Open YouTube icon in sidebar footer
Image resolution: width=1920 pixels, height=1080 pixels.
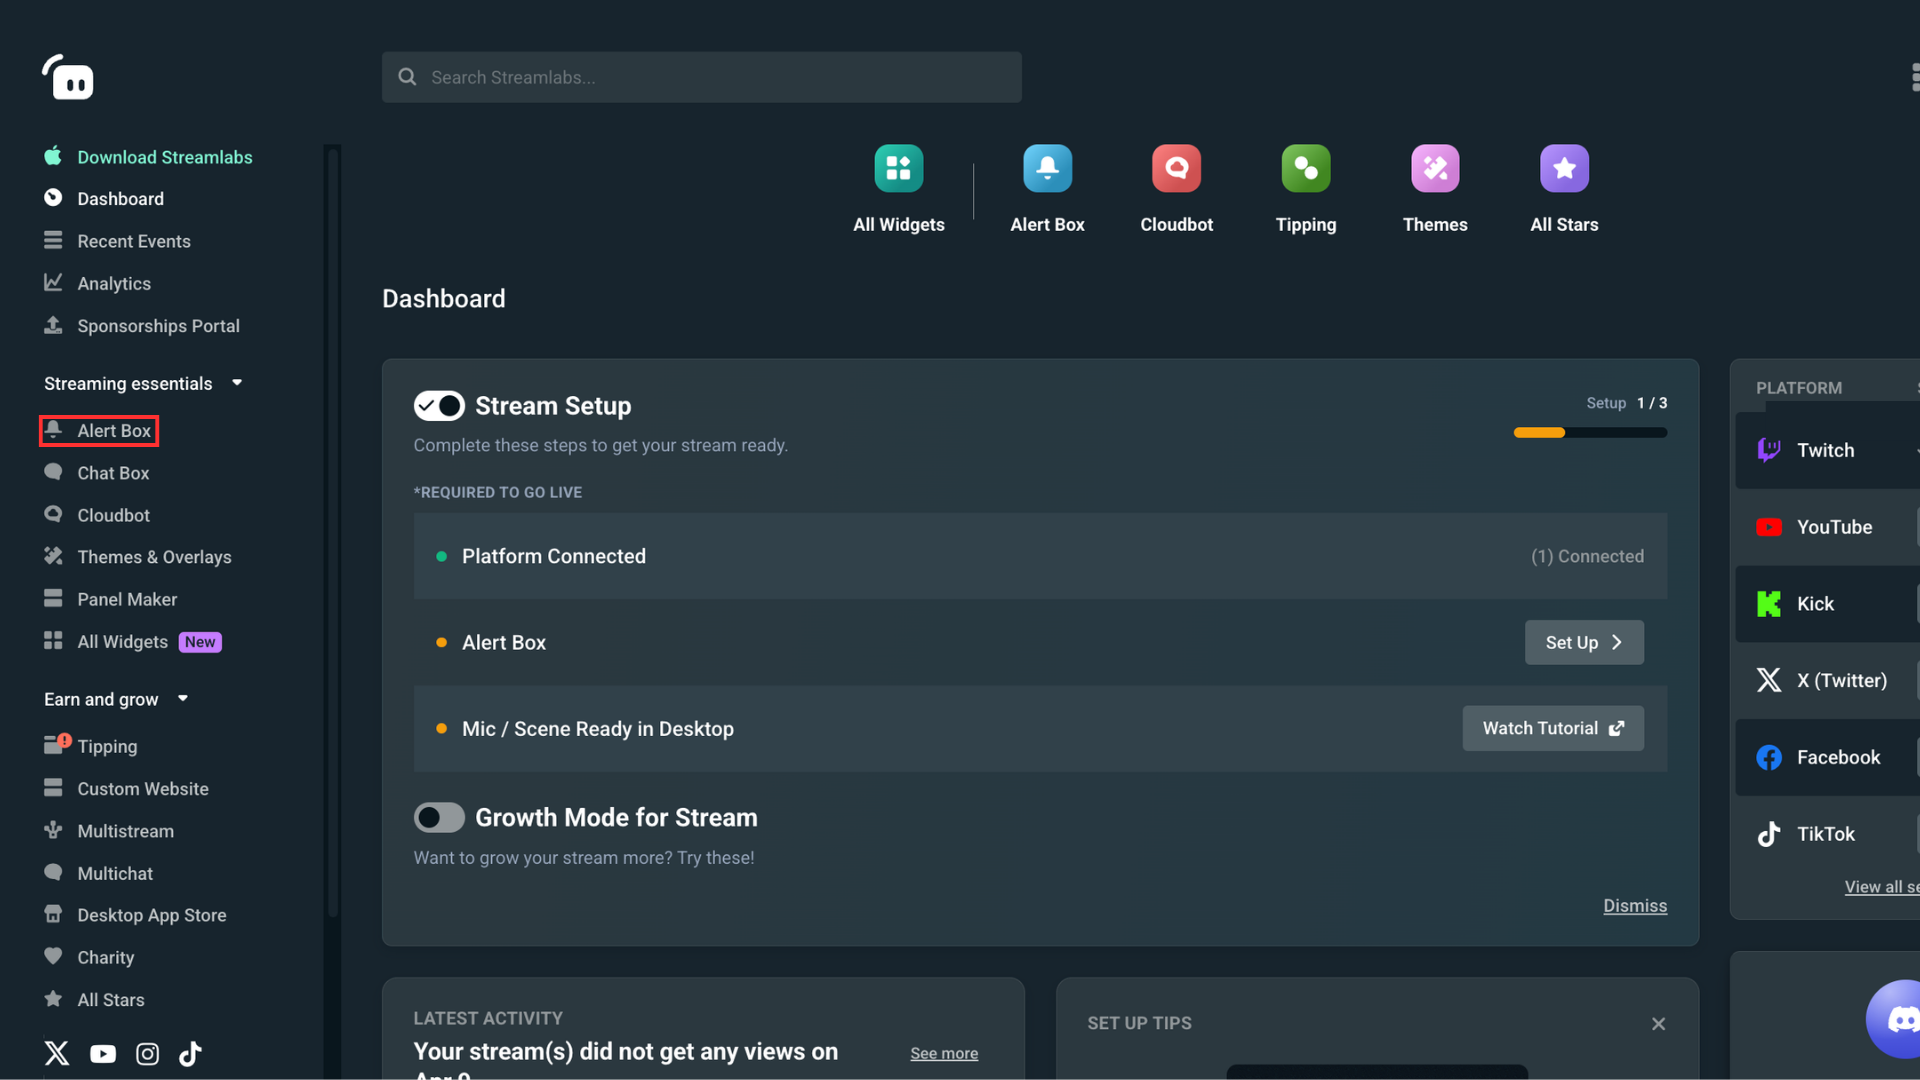(103, 1054)
